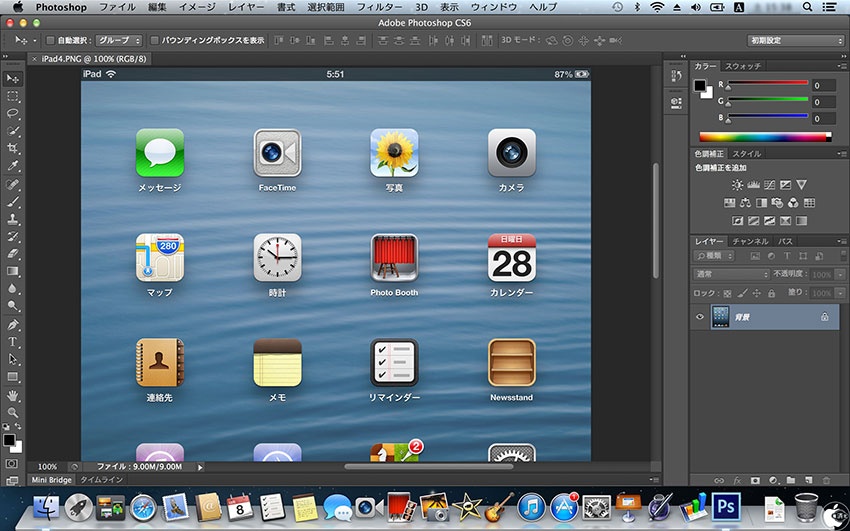
Task: Click the G value input field
Action: [x=823, y=102]
